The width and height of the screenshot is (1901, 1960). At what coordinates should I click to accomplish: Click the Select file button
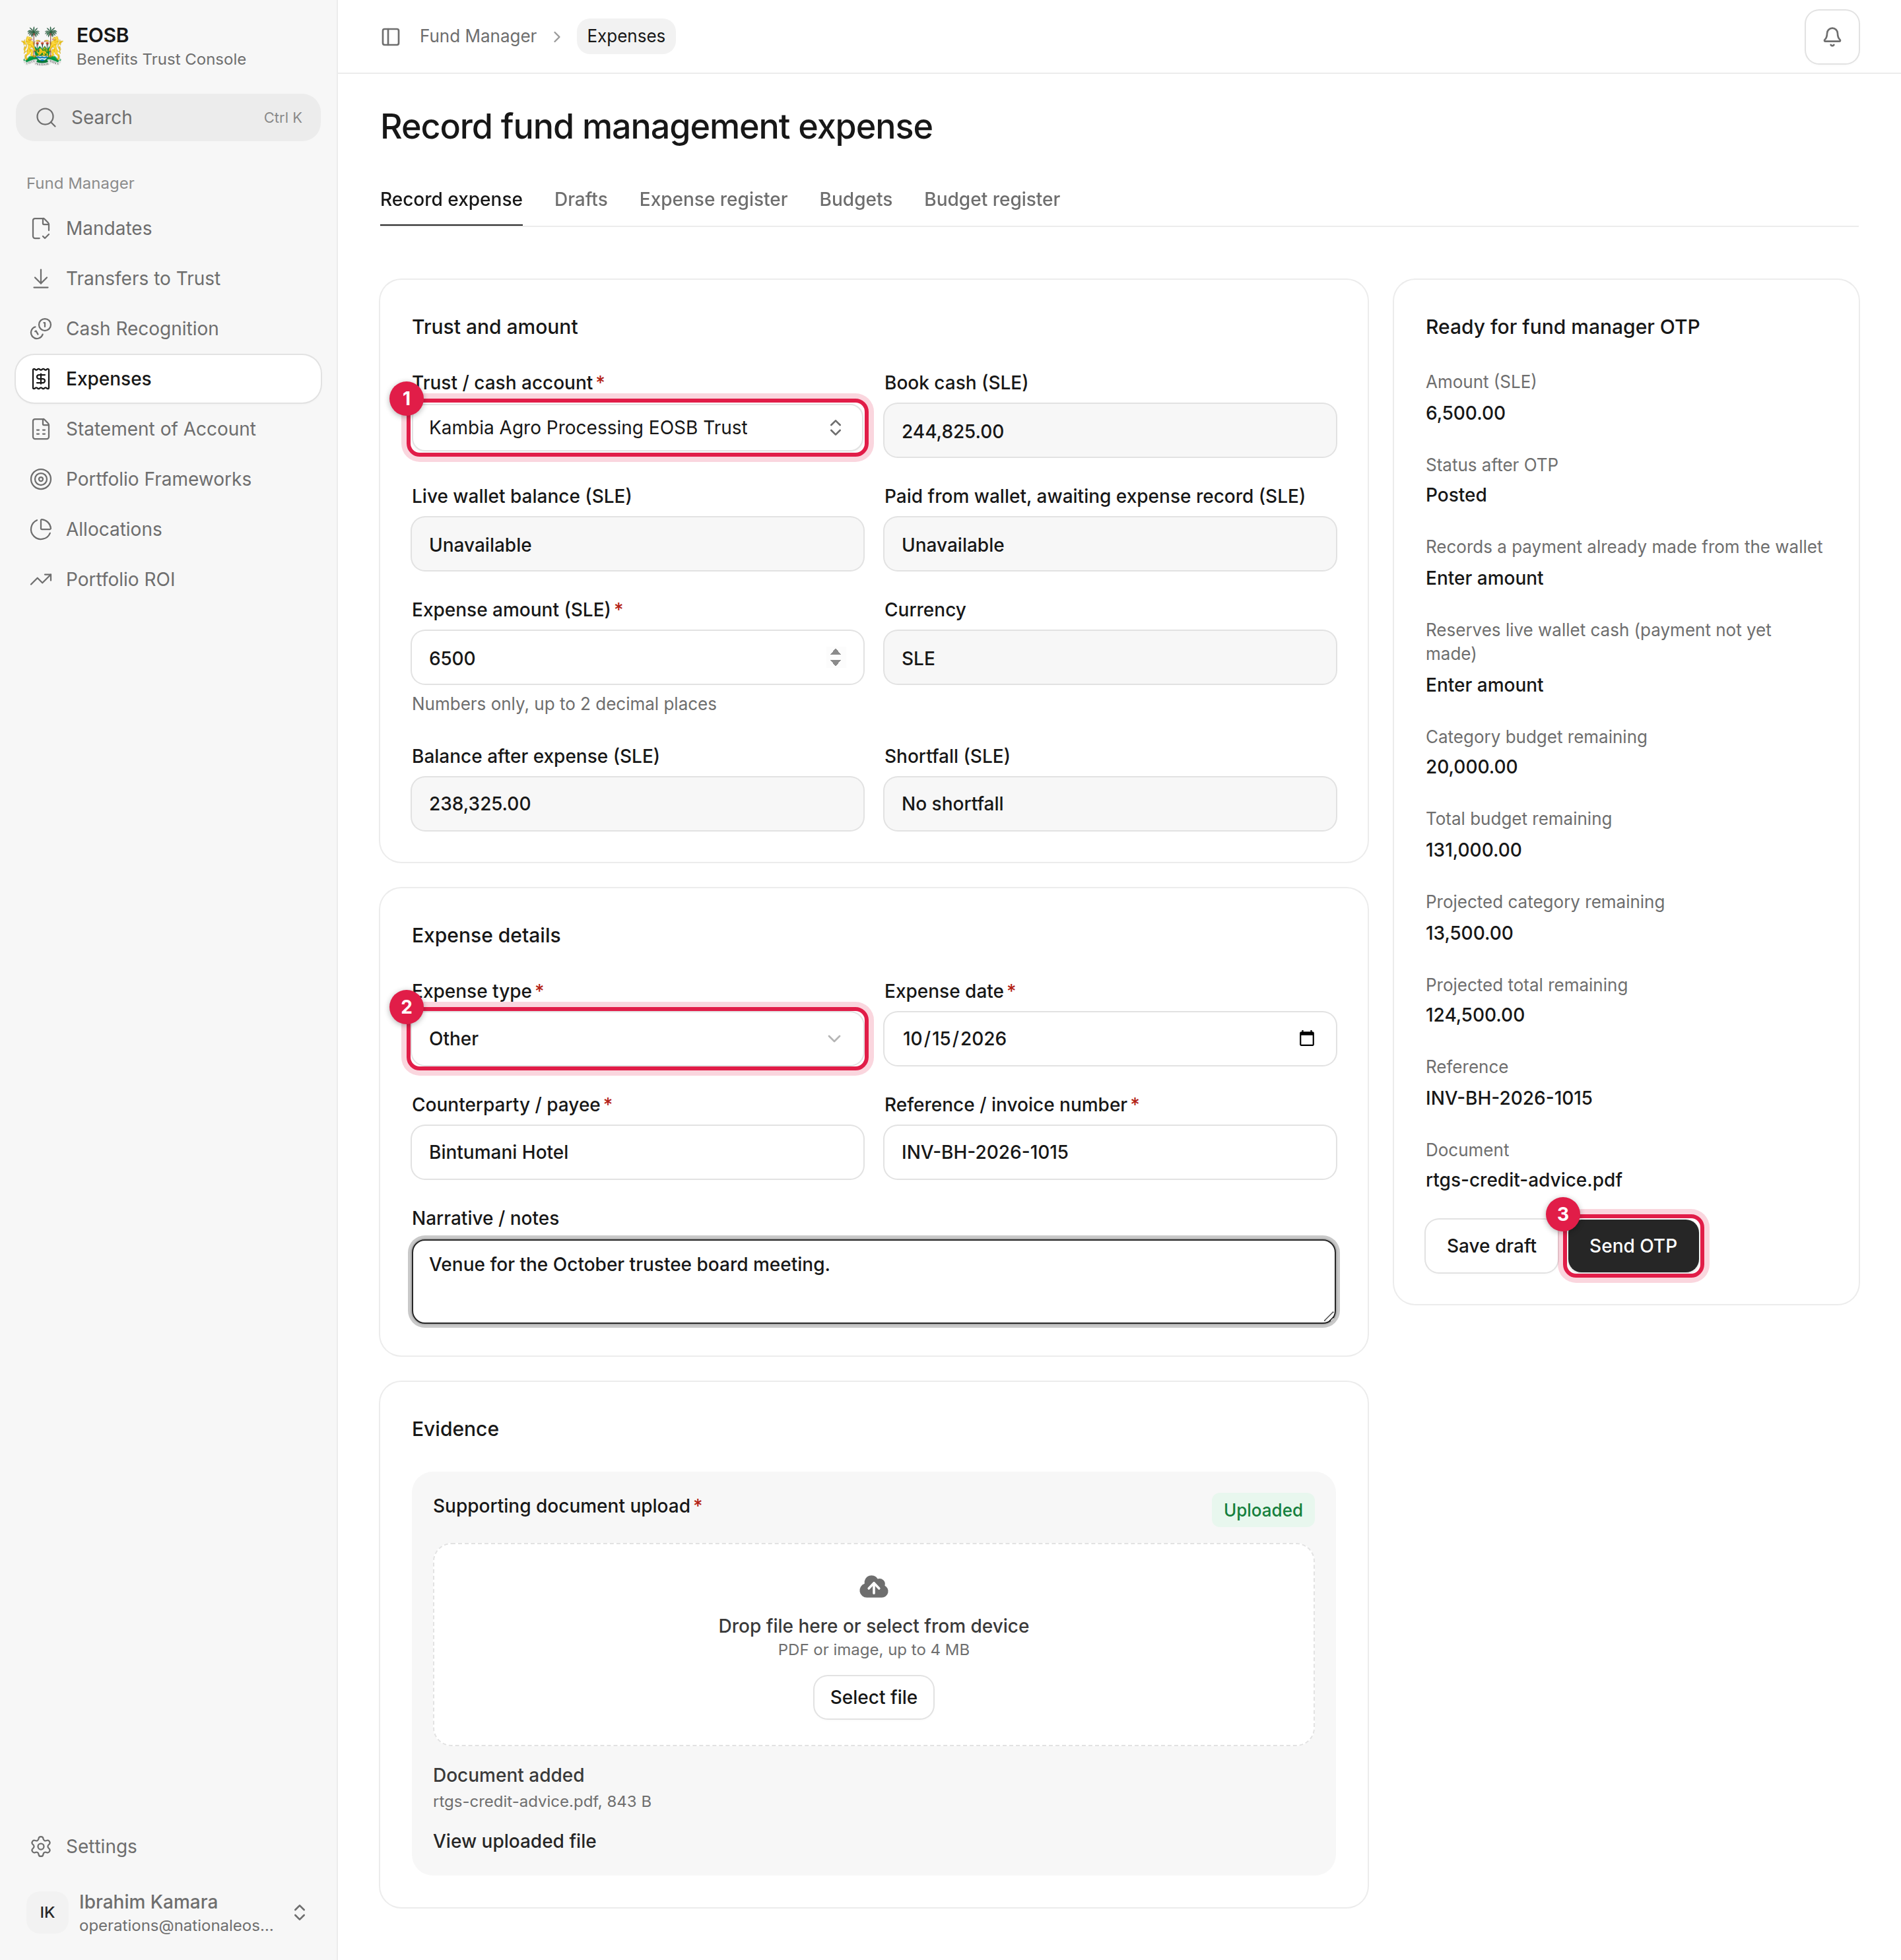pyautogui.click(x=873, y=1697)
